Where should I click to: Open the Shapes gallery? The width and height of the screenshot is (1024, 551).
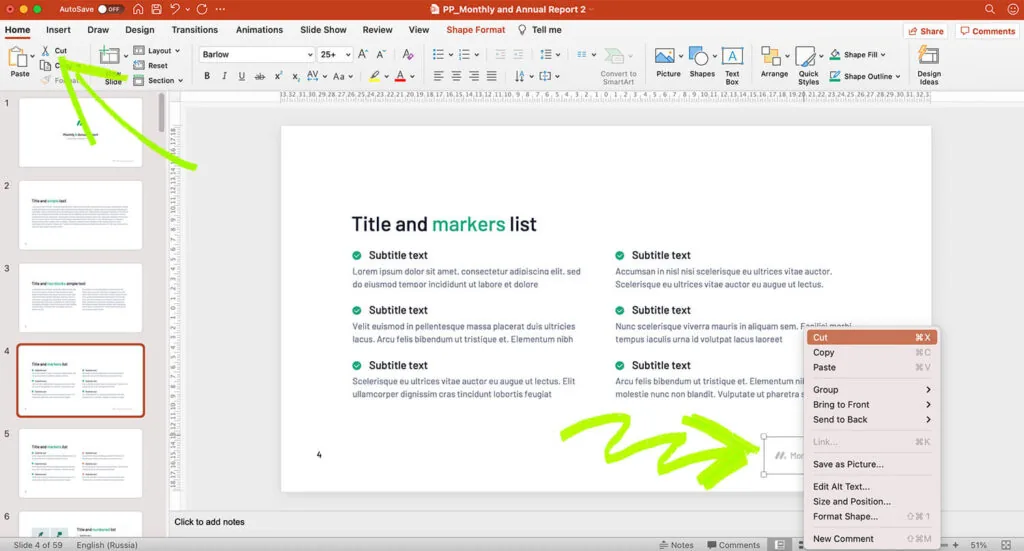(x=702, y=63)
